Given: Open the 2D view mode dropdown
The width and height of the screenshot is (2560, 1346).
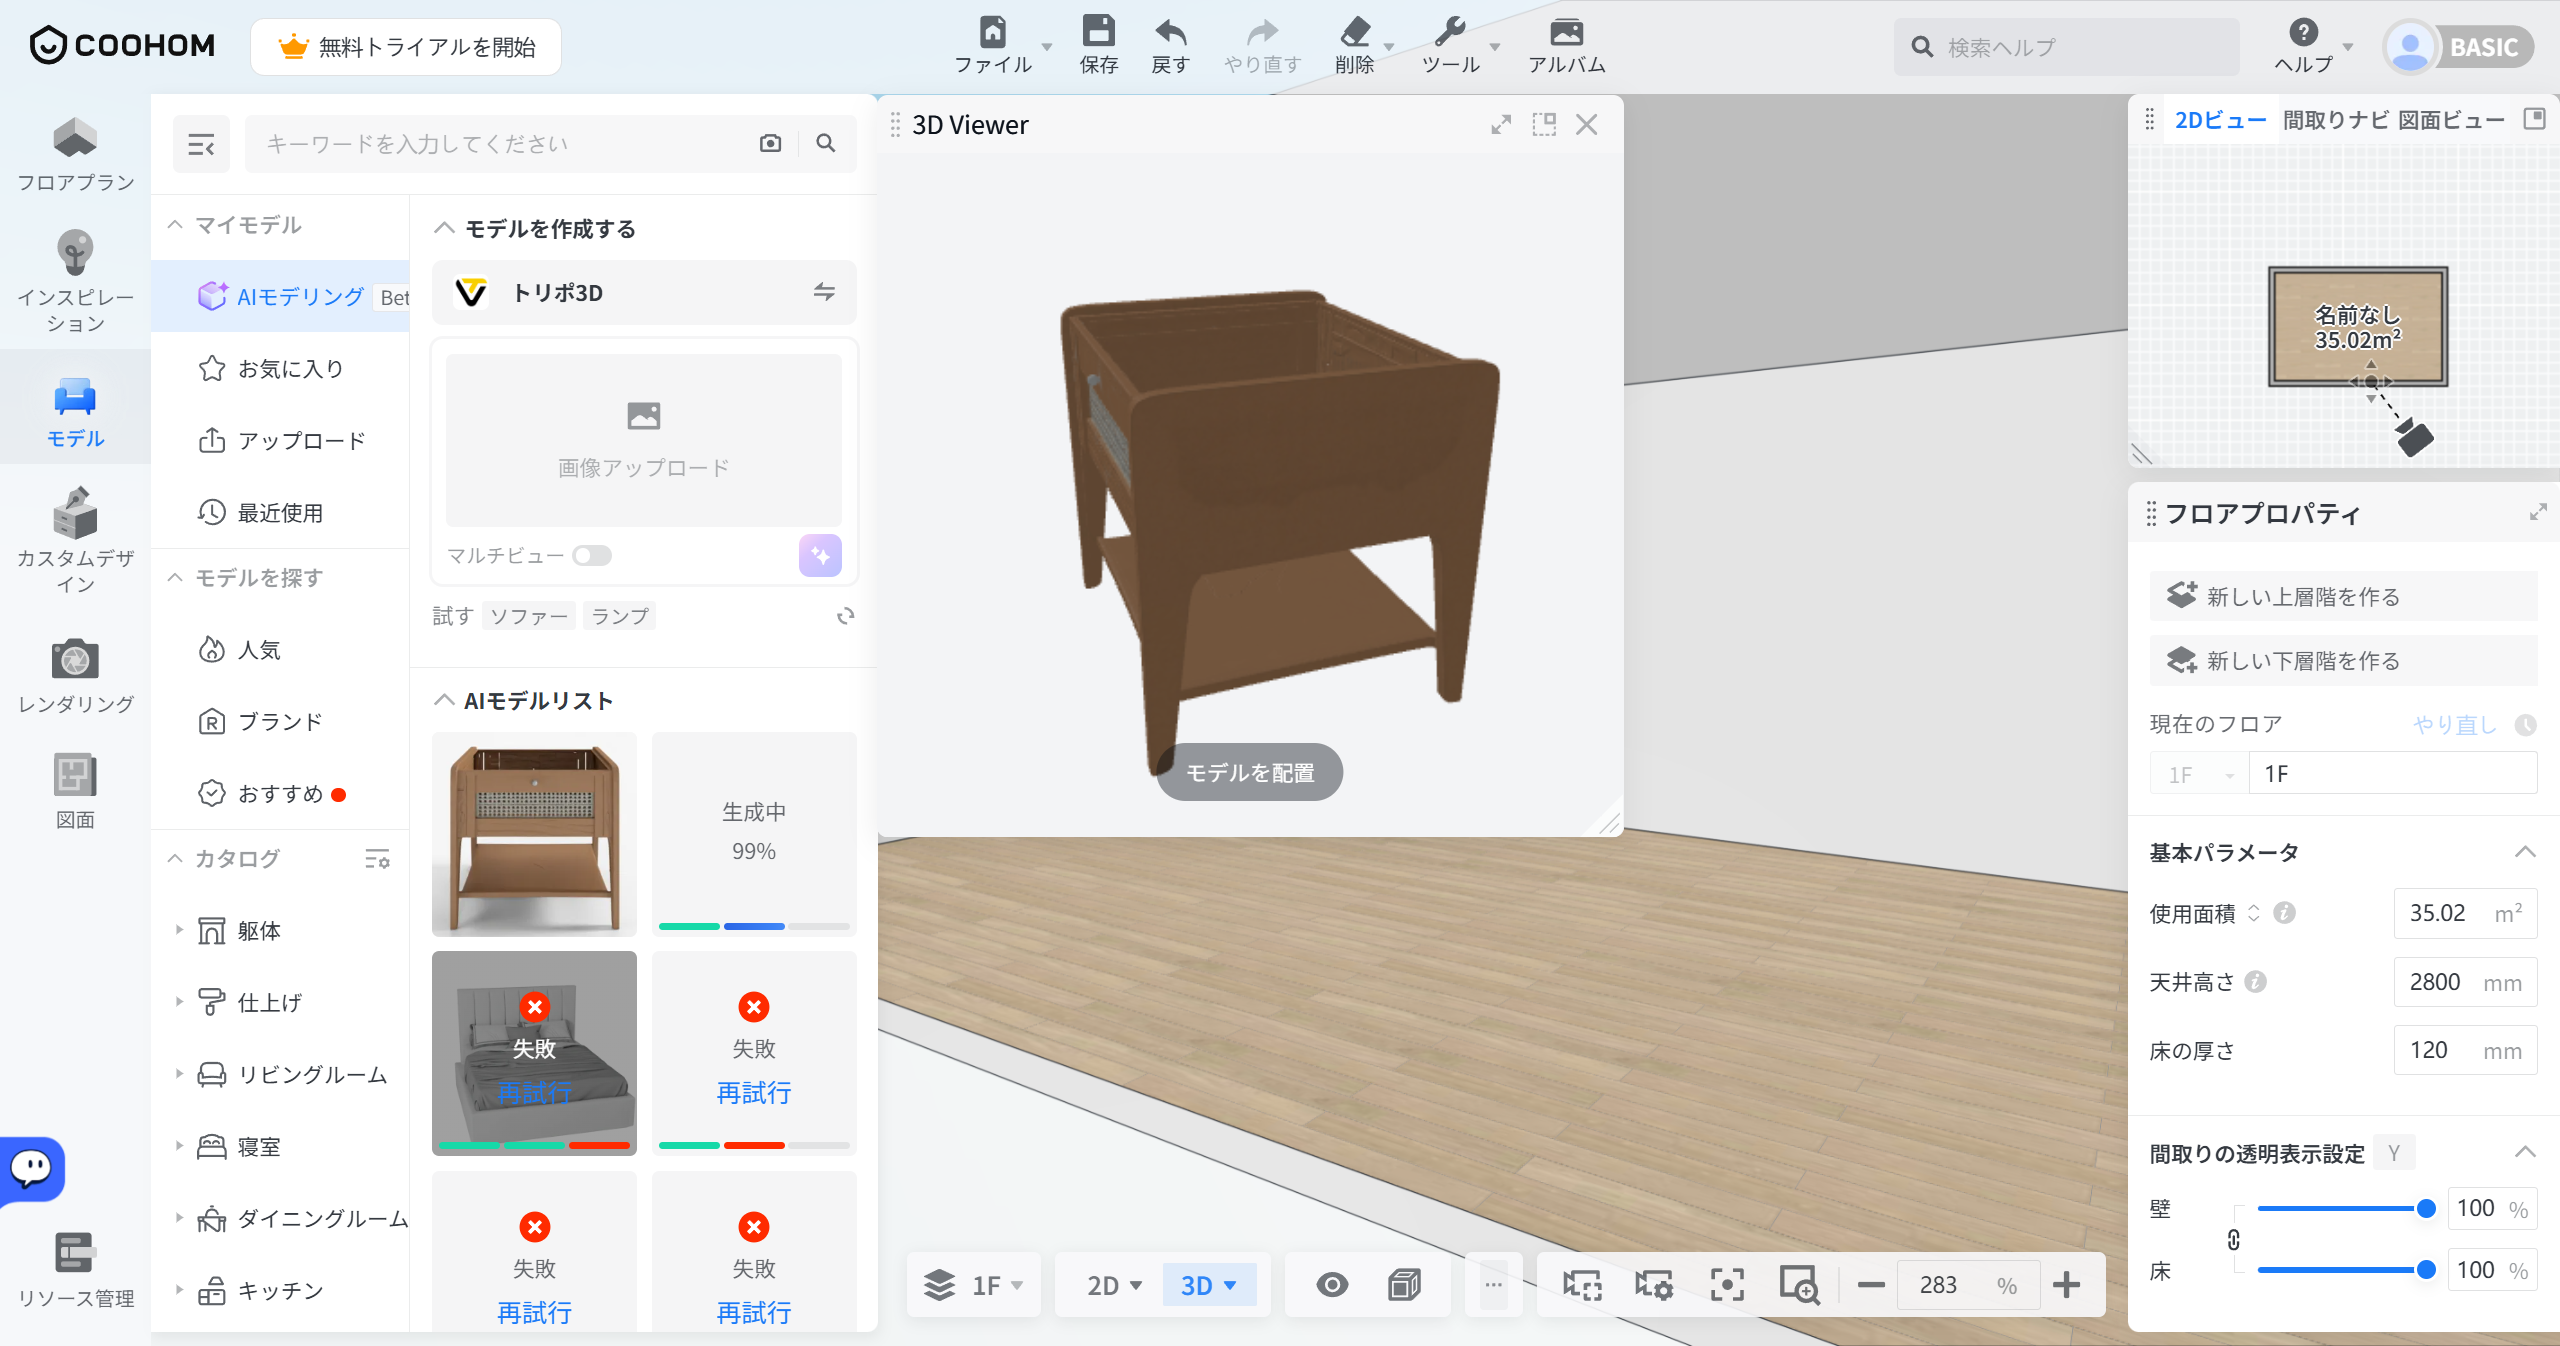Looking at the screenshot, I should 1112,1285.
